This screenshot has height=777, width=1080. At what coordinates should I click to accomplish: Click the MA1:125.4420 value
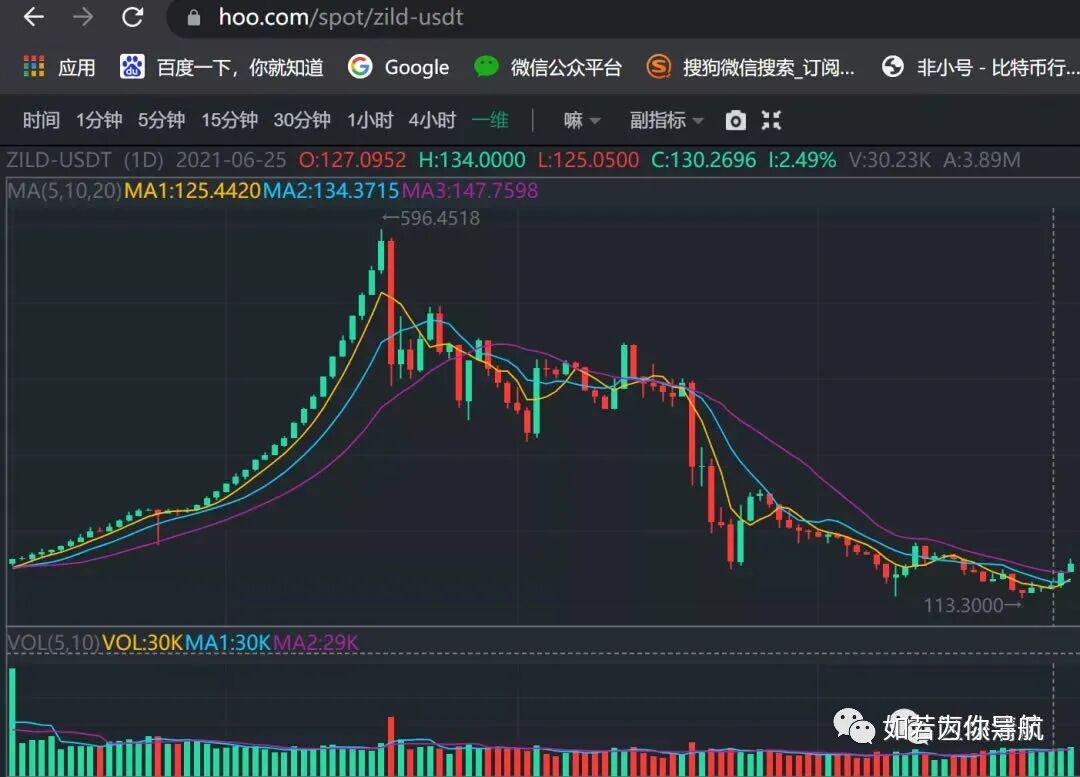point(192,190)
